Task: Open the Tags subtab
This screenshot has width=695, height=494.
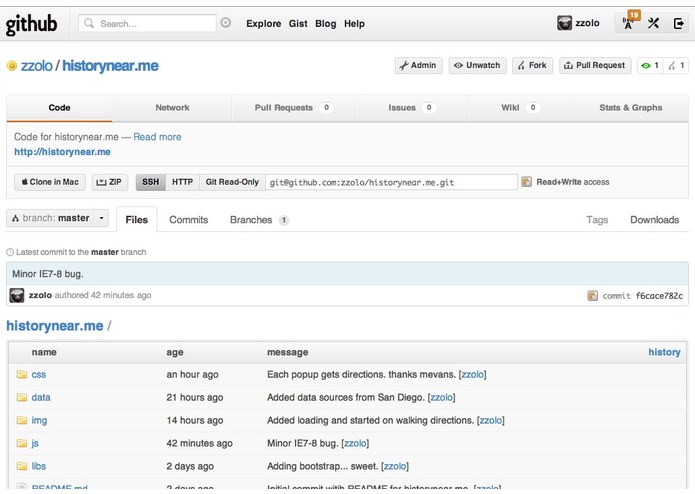Action: 597,220
